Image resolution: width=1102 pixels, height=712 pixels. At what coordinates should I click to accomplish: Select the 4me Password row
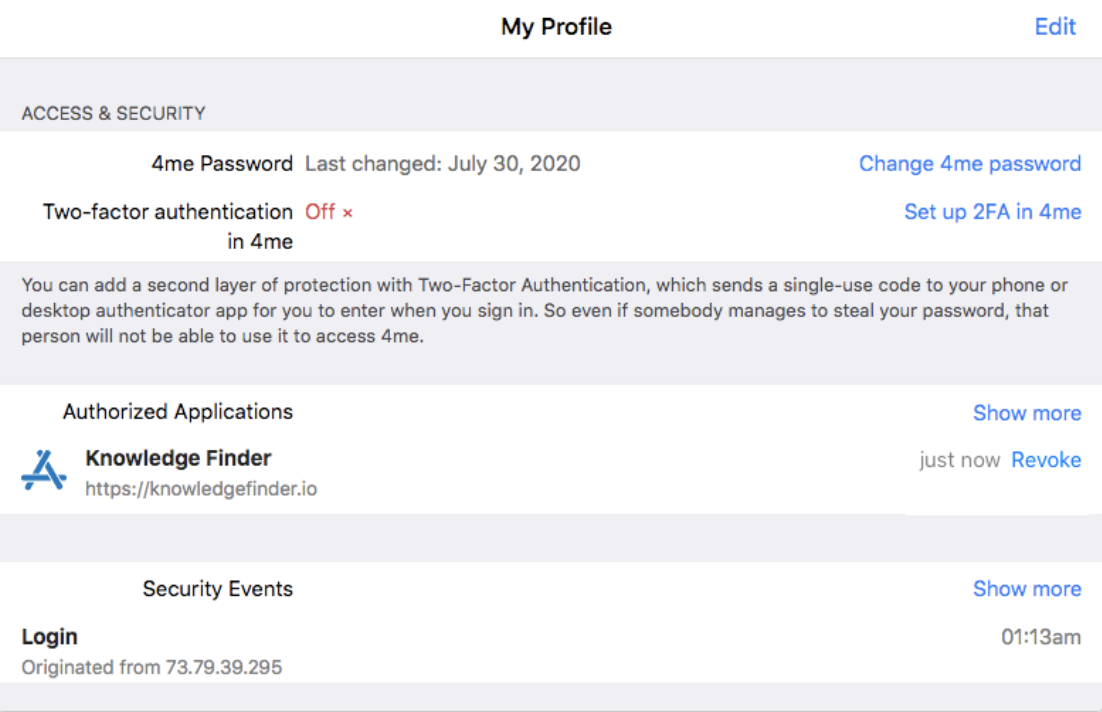(x=222, y=163)
